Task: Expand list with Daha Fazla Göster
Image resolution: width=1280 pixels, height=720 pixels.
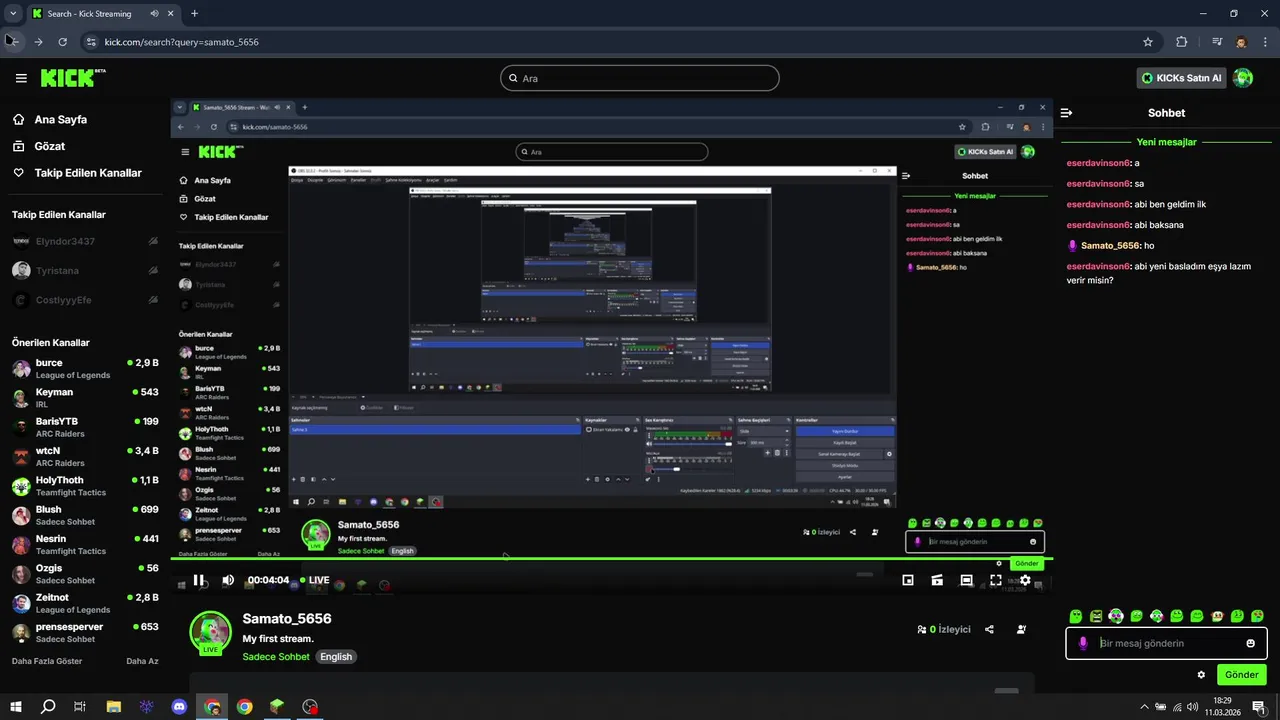Action: coord(47,661)
